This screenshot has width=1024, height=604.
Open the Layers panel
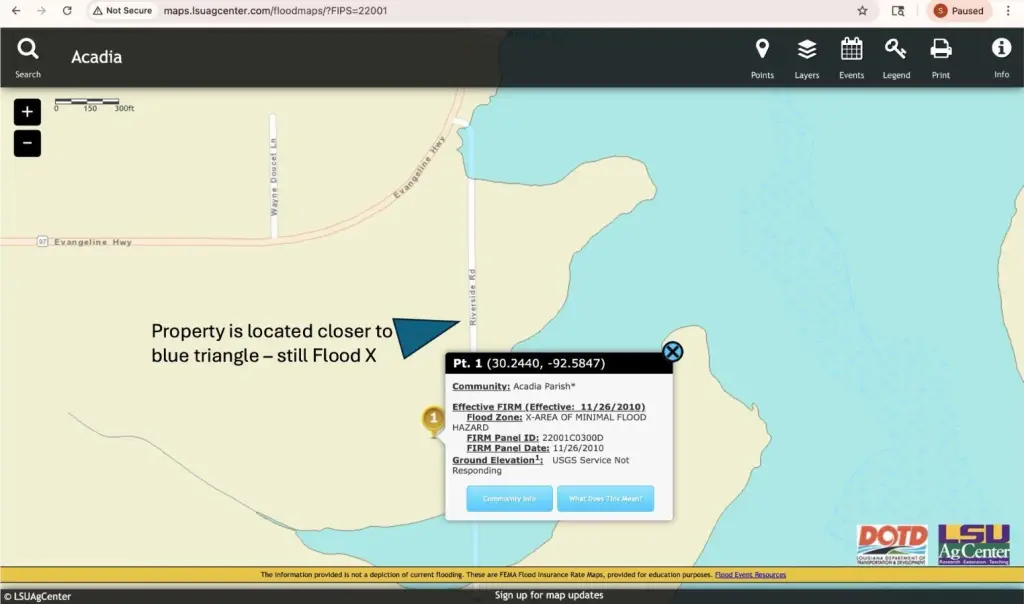(x=806, y=57)
